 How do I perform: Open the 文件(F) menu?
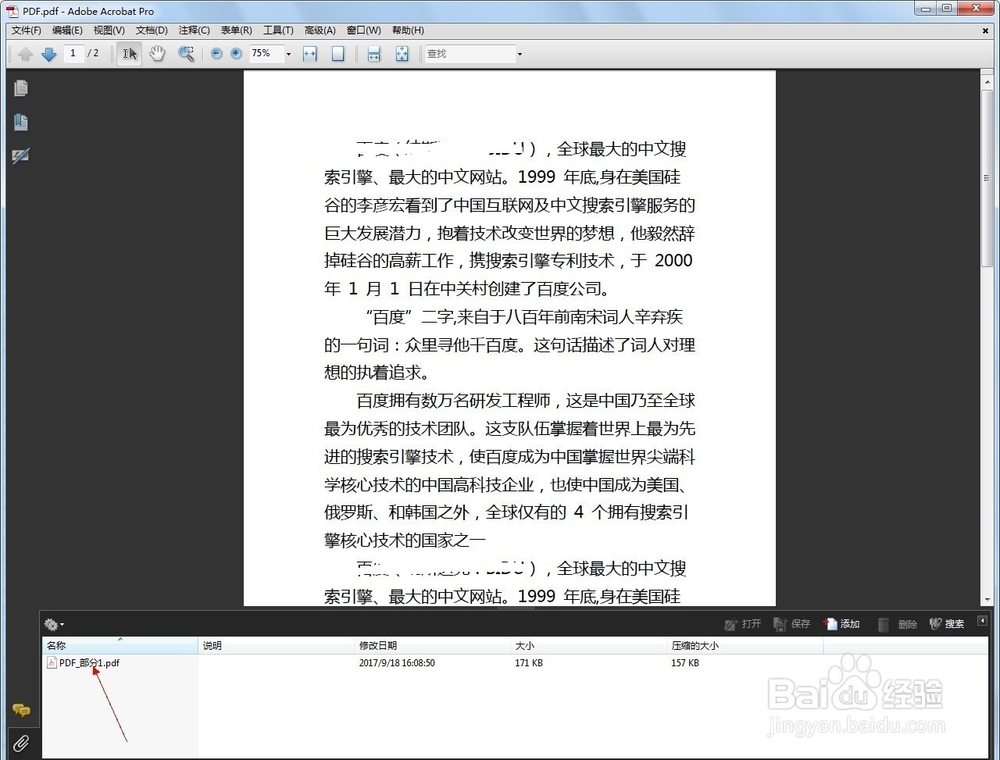pyautogui.click(x=26, y=30)
